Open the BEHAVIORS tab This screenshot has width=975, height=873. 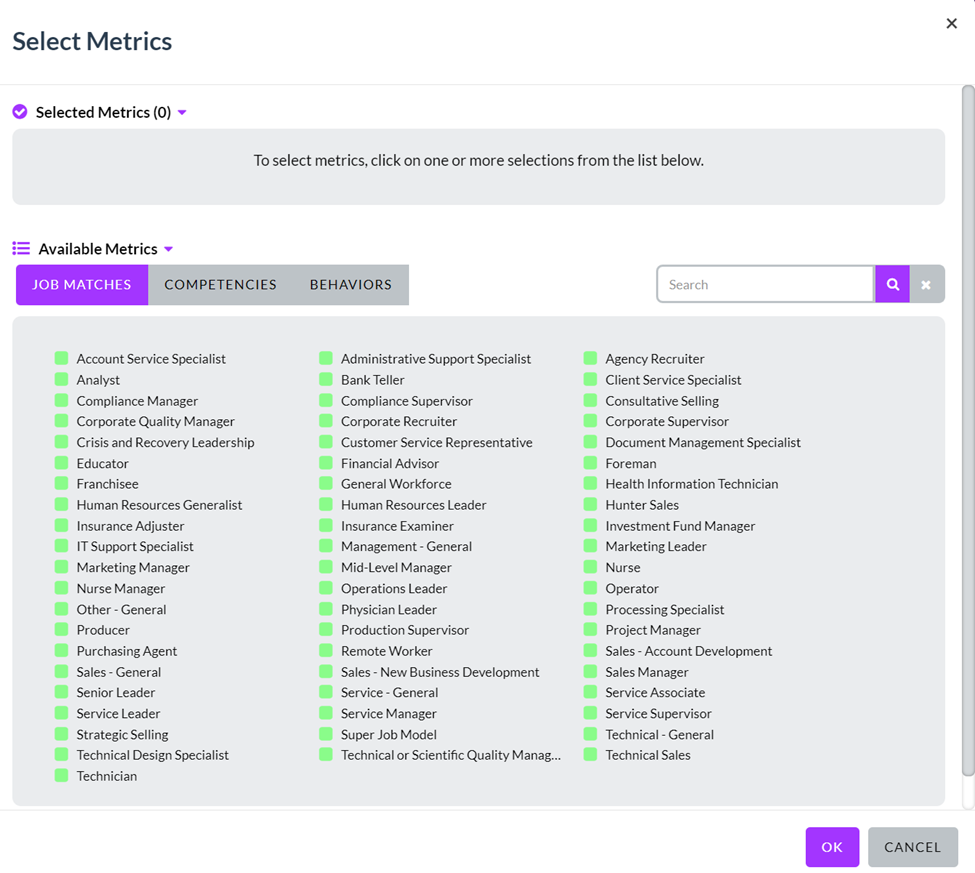(349, 284)
